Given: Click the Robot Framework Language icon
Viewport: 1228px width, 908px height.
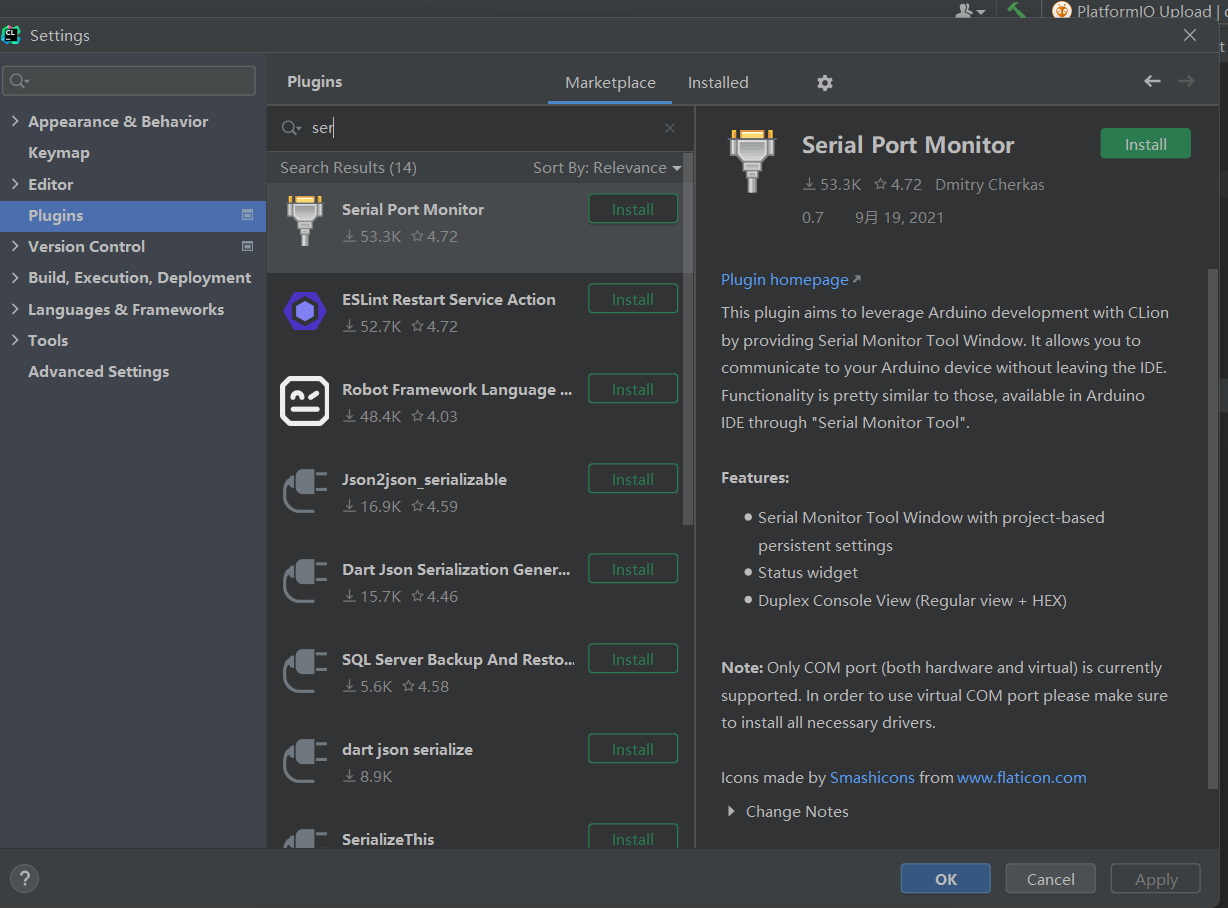Looking at the screenshot, I should (305, 401).
